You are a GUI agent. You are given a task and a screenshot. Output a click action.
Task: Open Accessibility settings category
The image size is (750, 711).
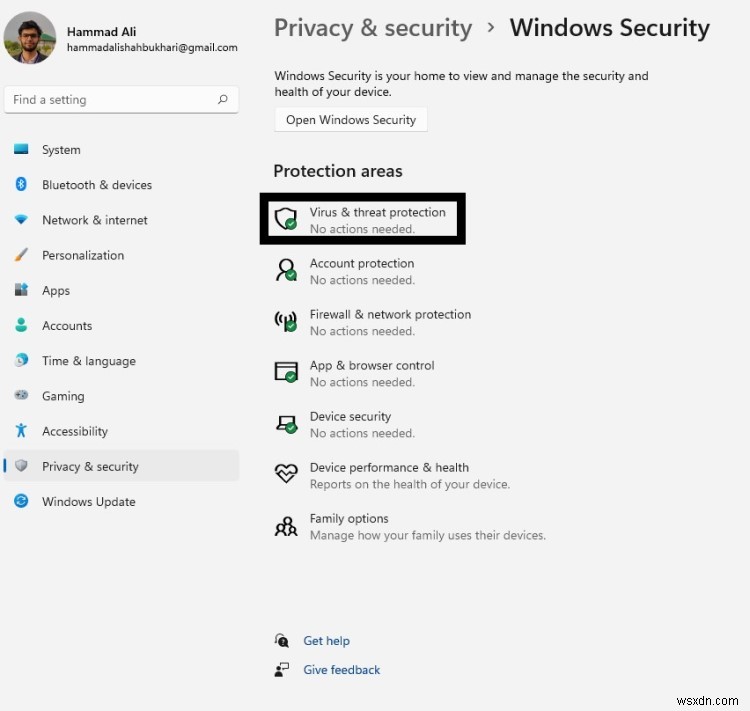tap(121, 431)
